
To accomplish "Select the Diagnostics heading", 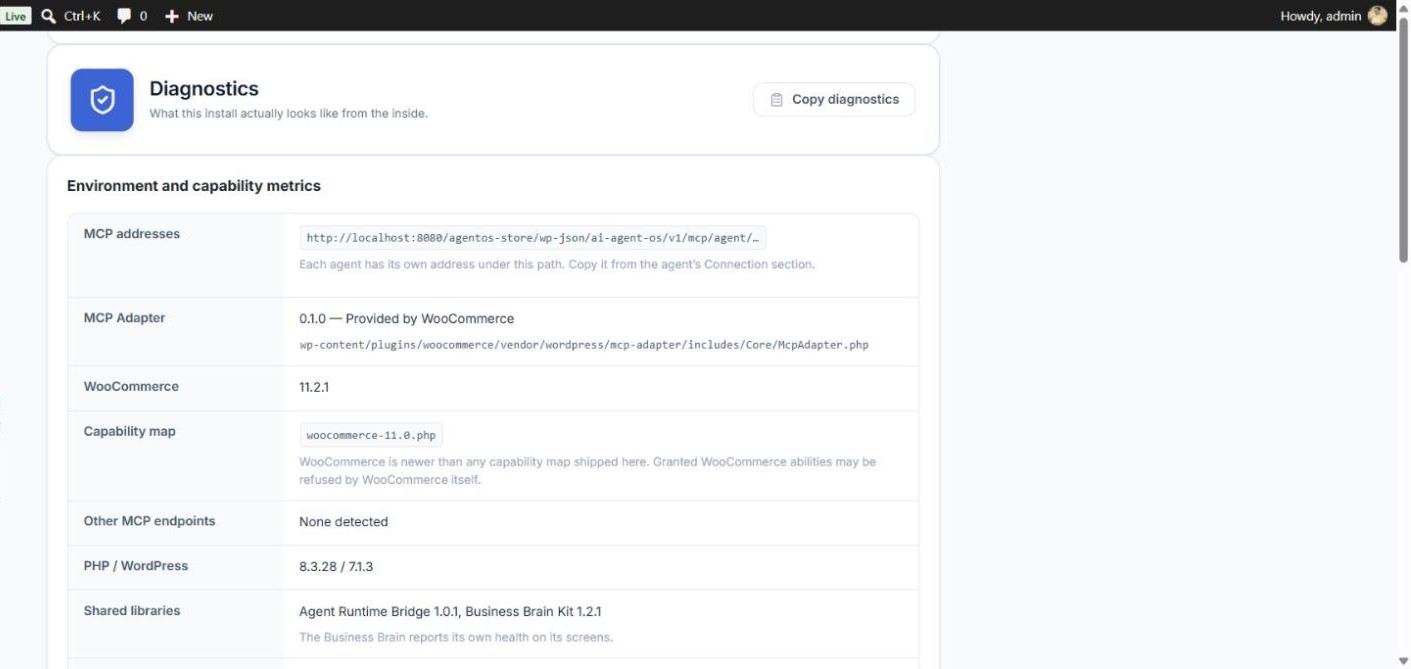I will pyautogui.click(x=204, y=89).
